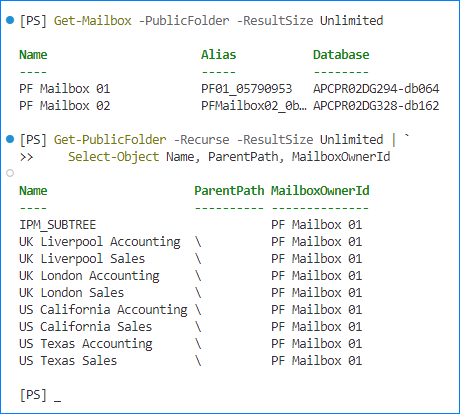Viewport: 460px width, 414px height.
Task: Click the -Recurse parameter
Action: coord(201,140)
